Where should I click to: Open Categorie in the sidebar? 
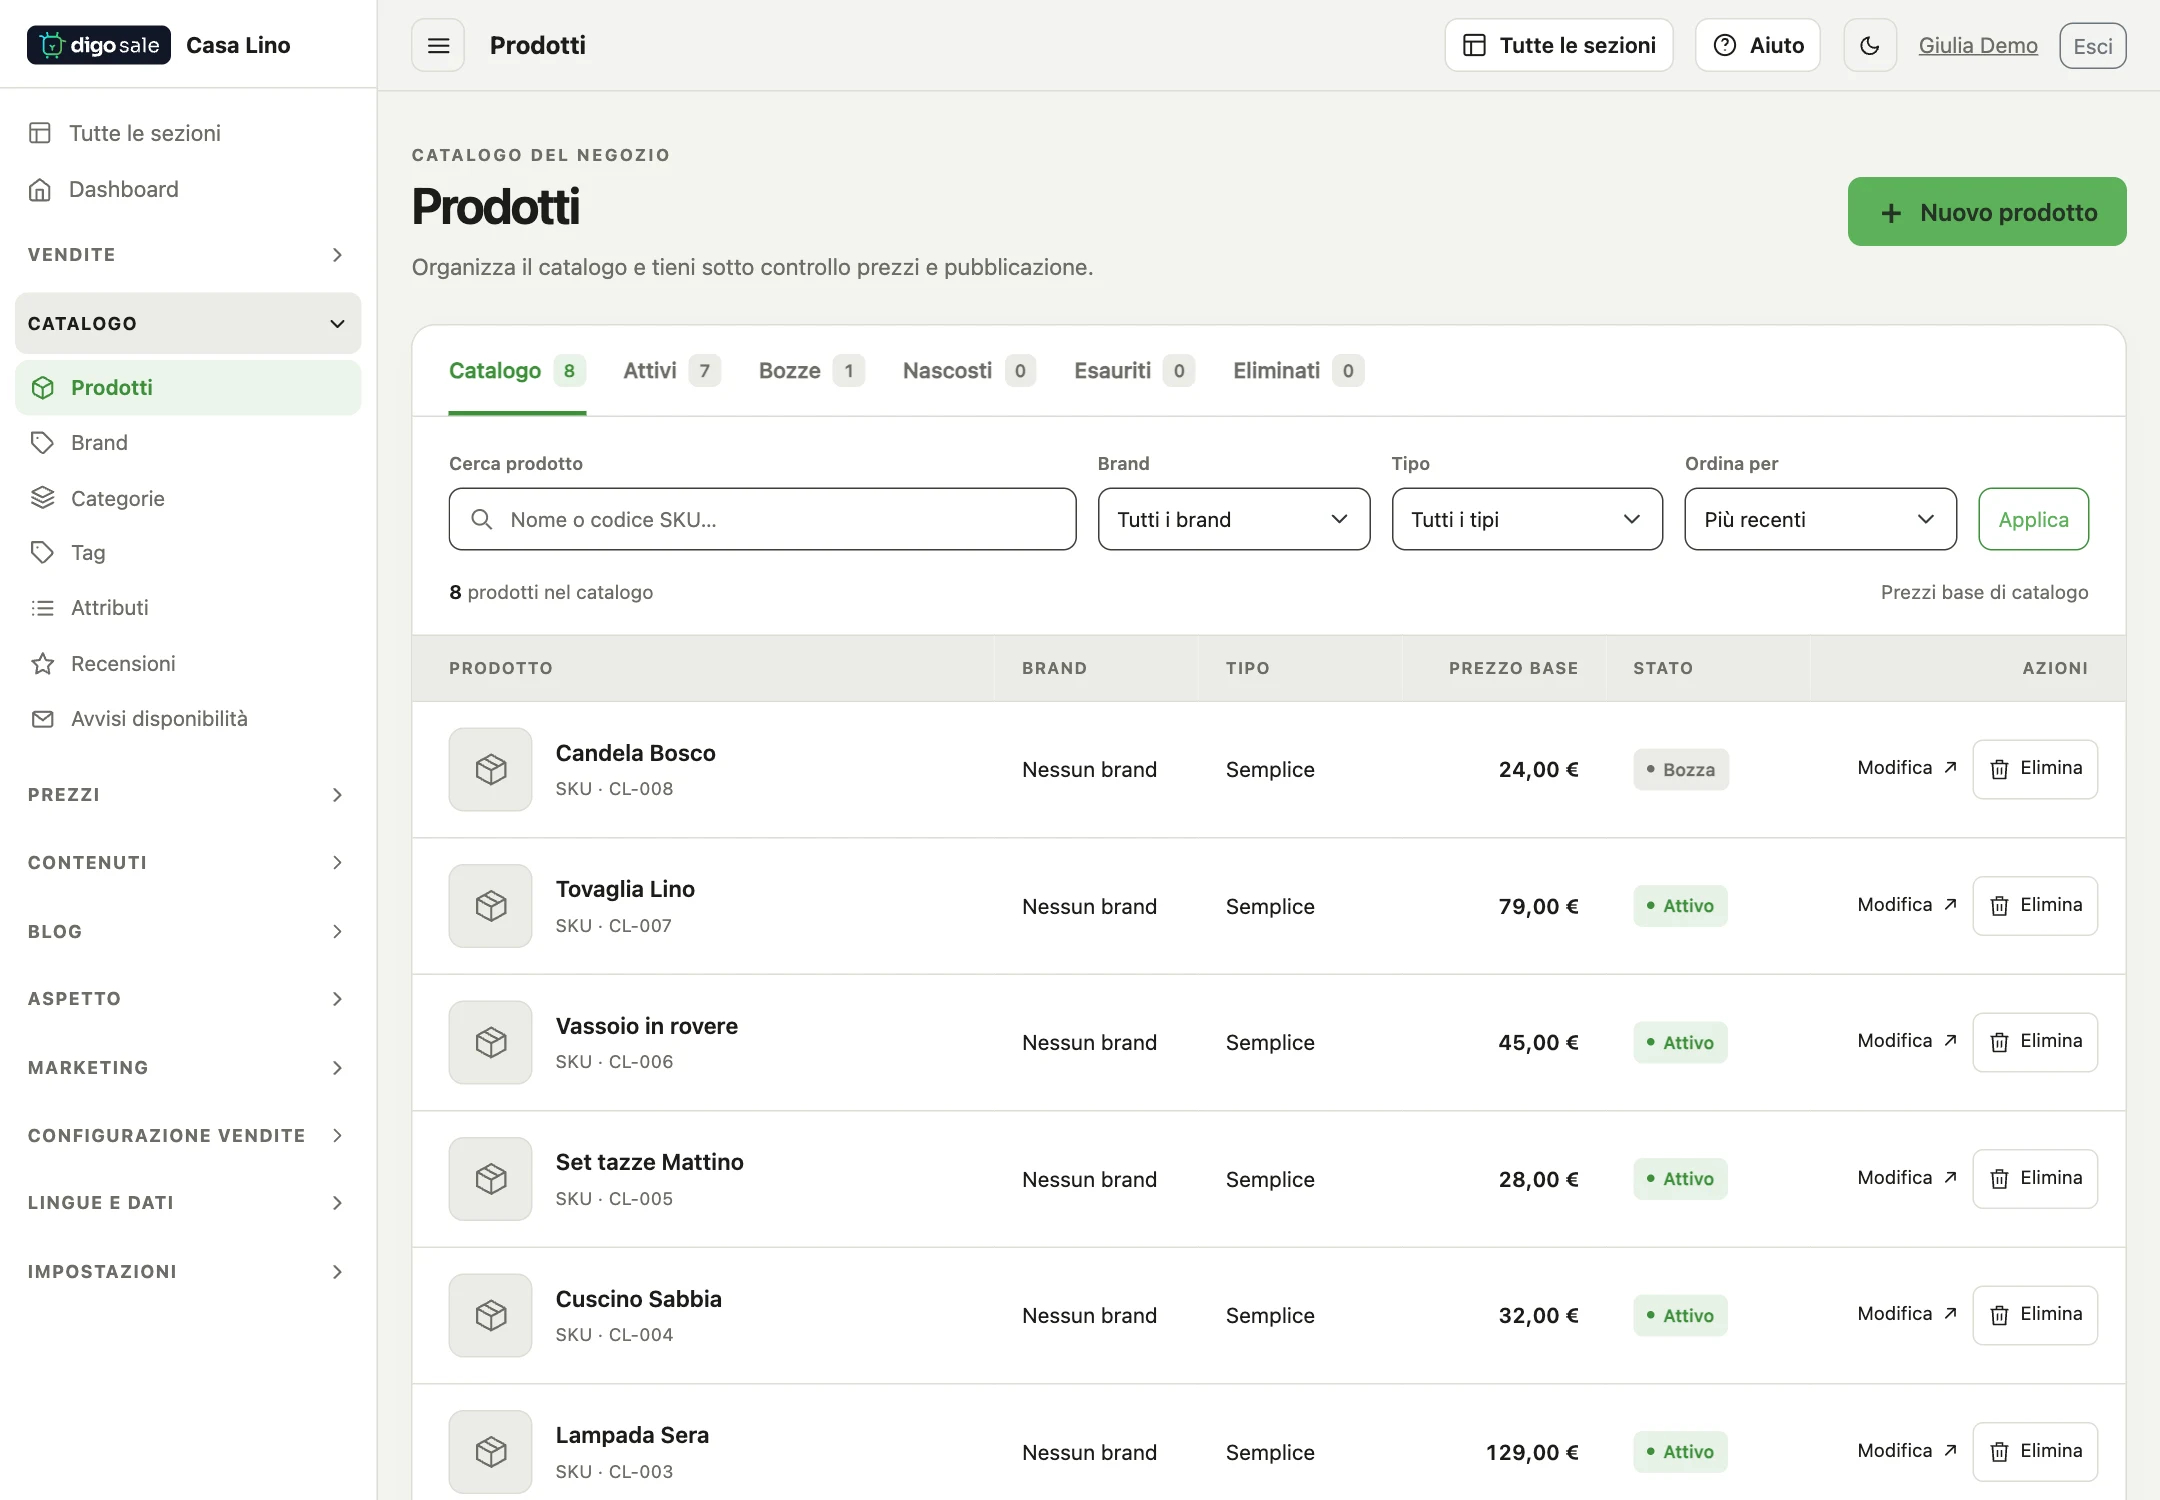[x=188, y=498]
